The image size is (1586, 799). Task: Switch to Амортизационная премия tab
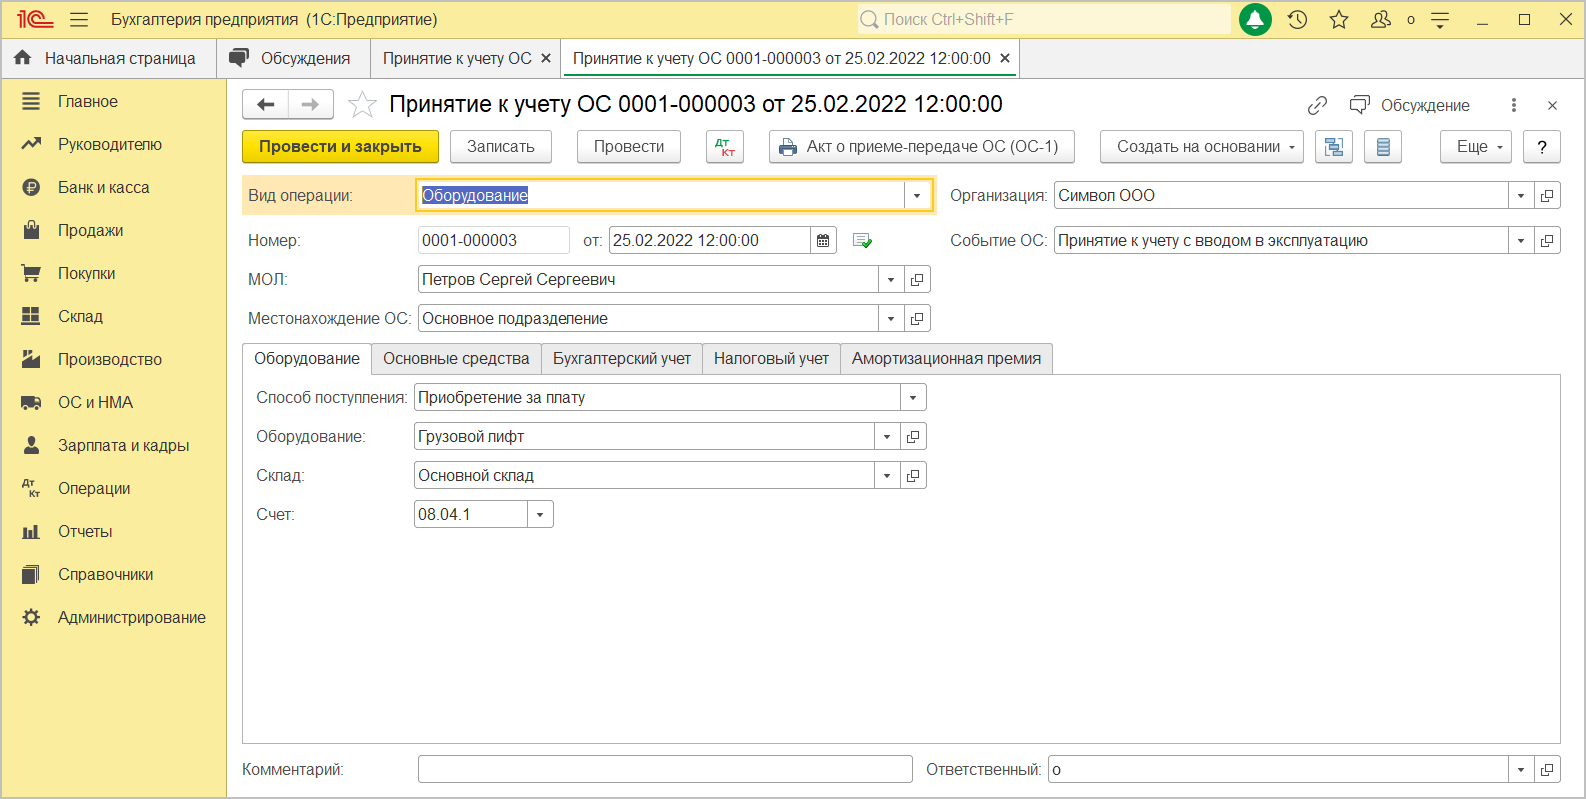point(946,358)
